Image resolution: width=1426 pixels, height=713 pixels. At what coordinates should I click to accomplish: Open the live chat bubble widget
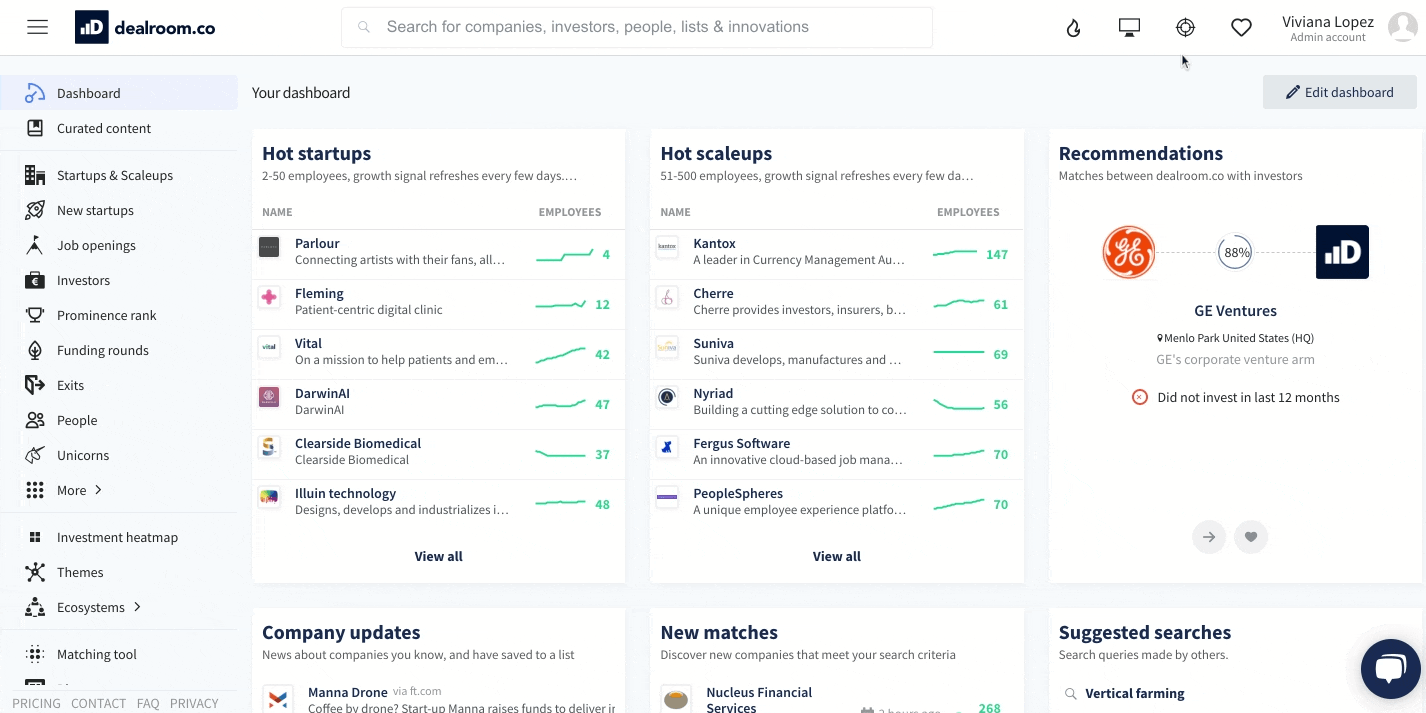[x=1390, y=669]
